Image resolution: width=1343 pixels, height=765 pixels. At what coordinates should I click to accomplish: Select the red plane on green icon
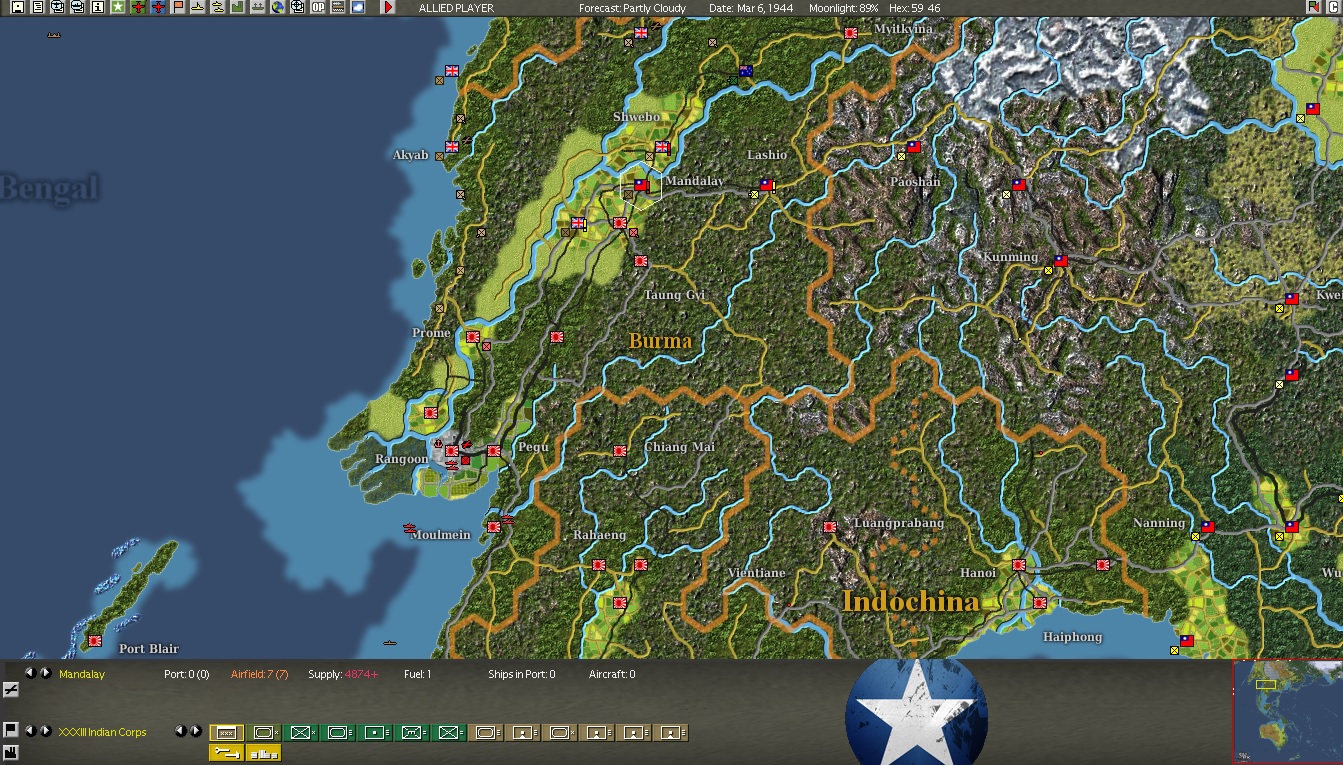[137, 7]
